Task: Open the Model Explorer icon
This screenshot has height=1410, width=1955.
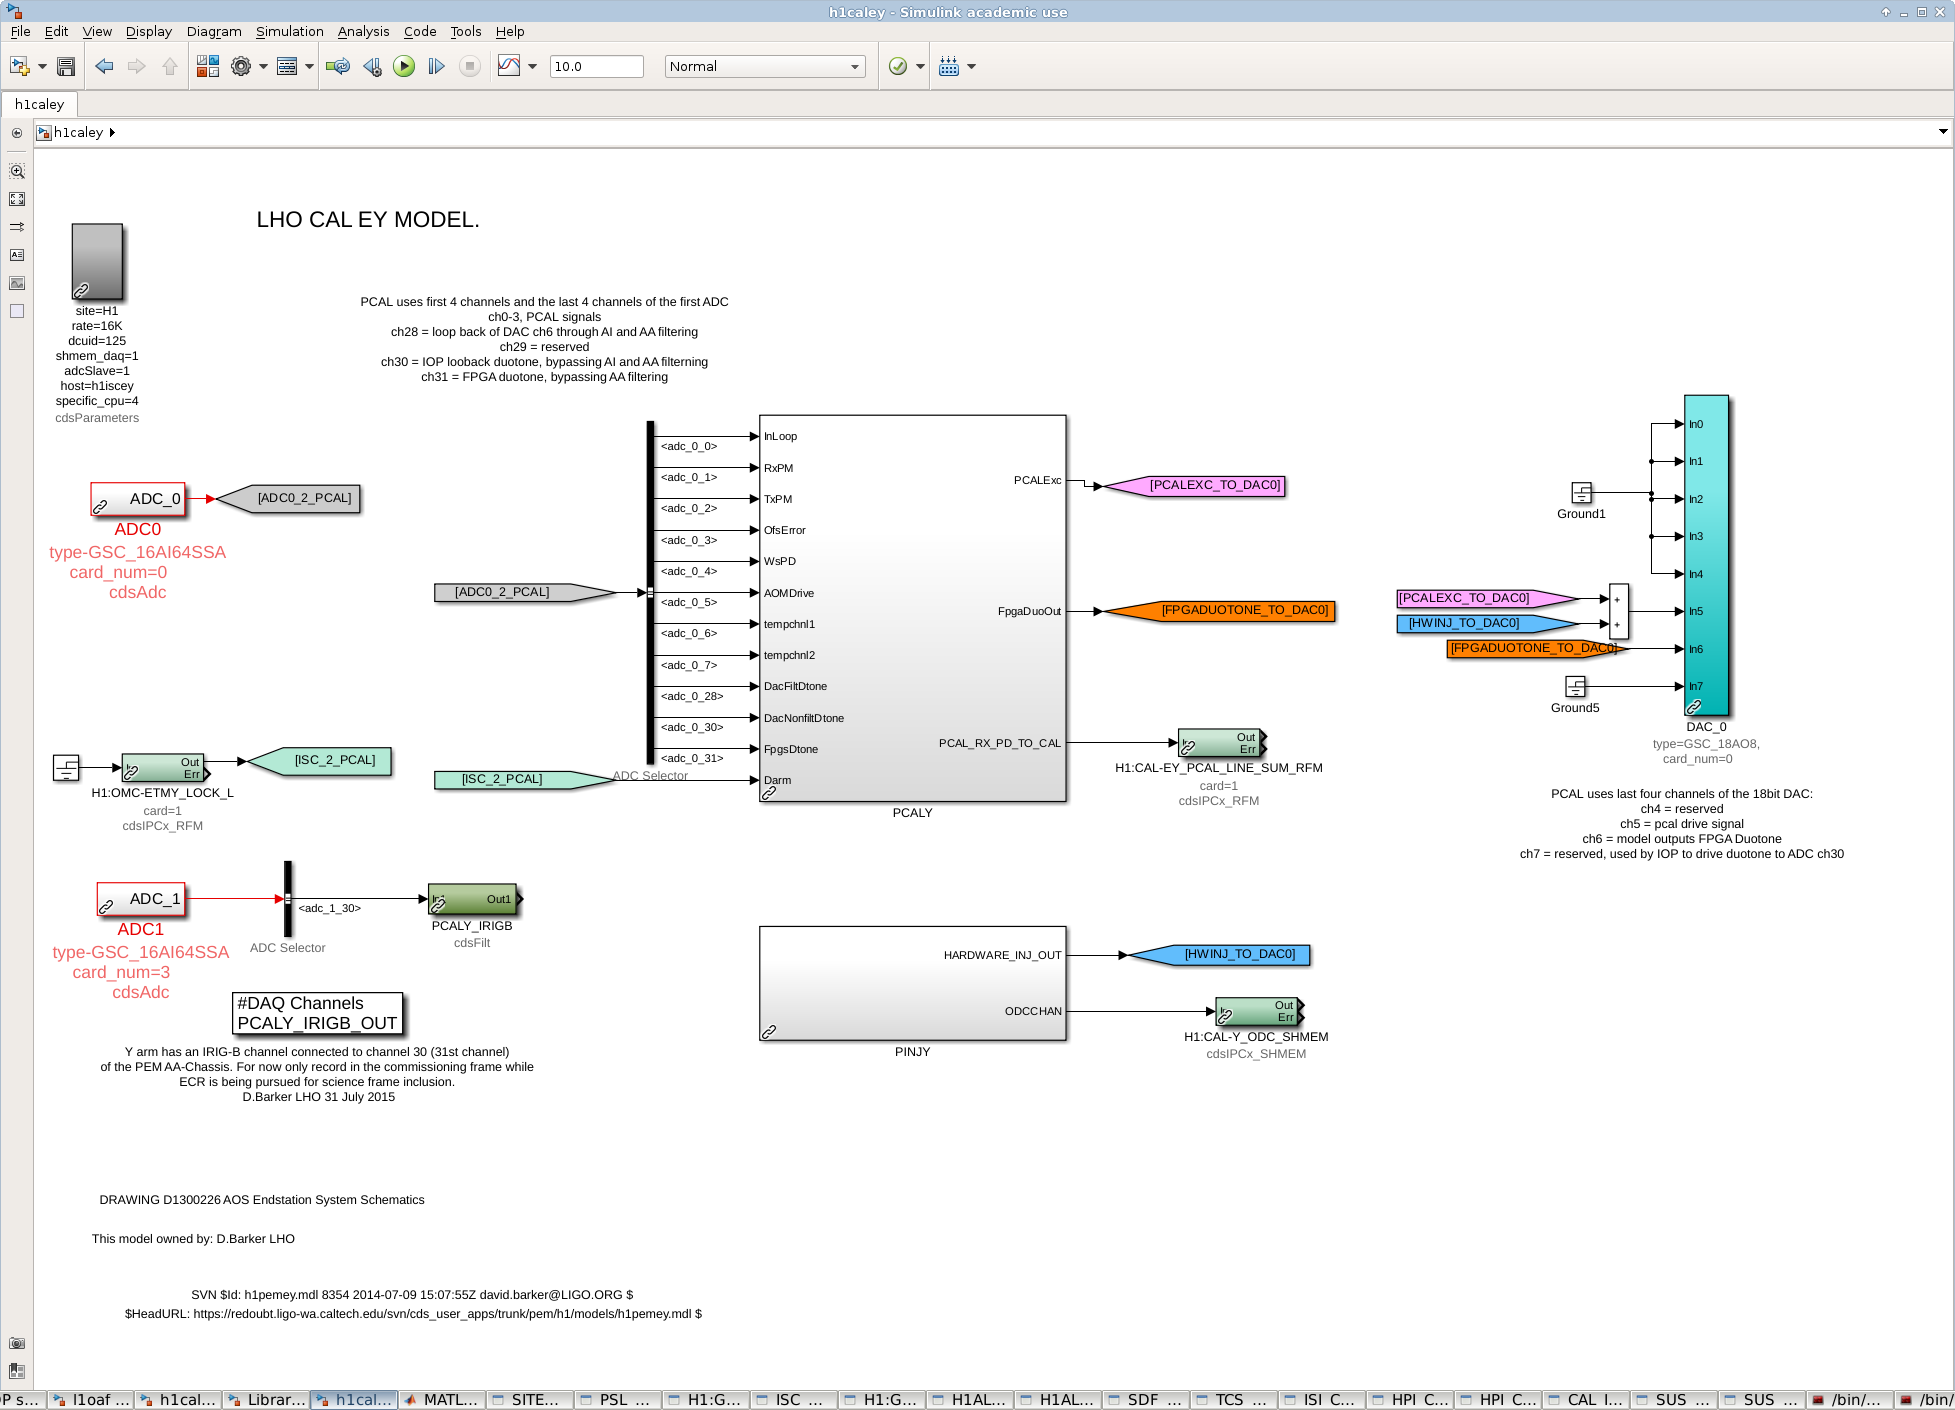Action: (x=287, y=66)
